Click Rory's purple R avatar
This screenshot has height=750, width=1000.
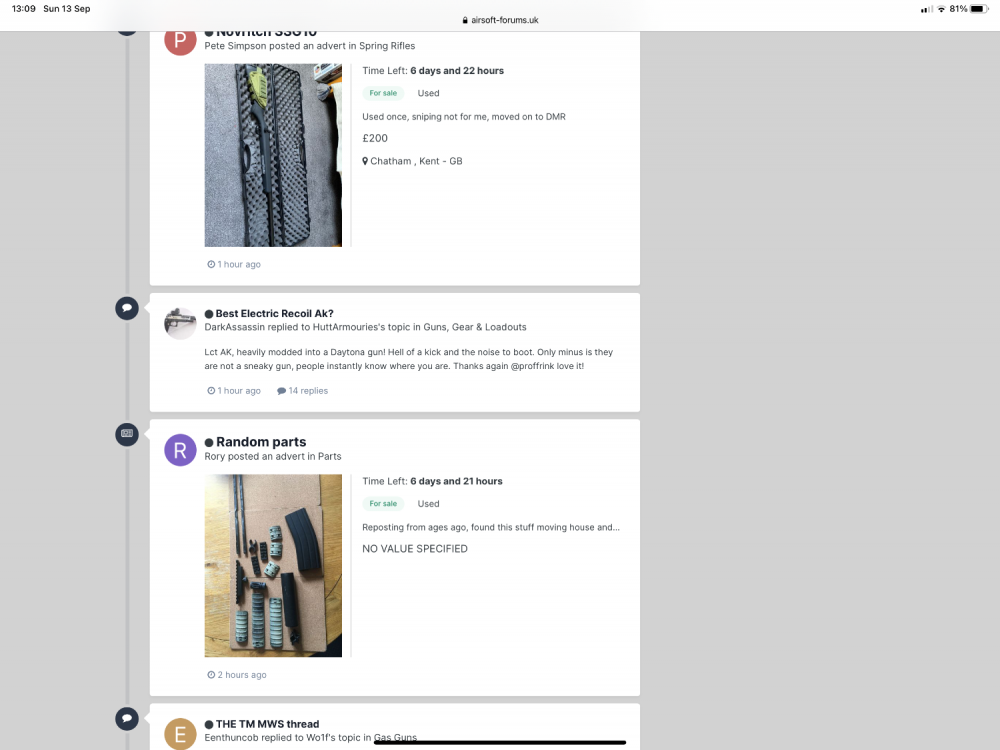pos(180,450)
